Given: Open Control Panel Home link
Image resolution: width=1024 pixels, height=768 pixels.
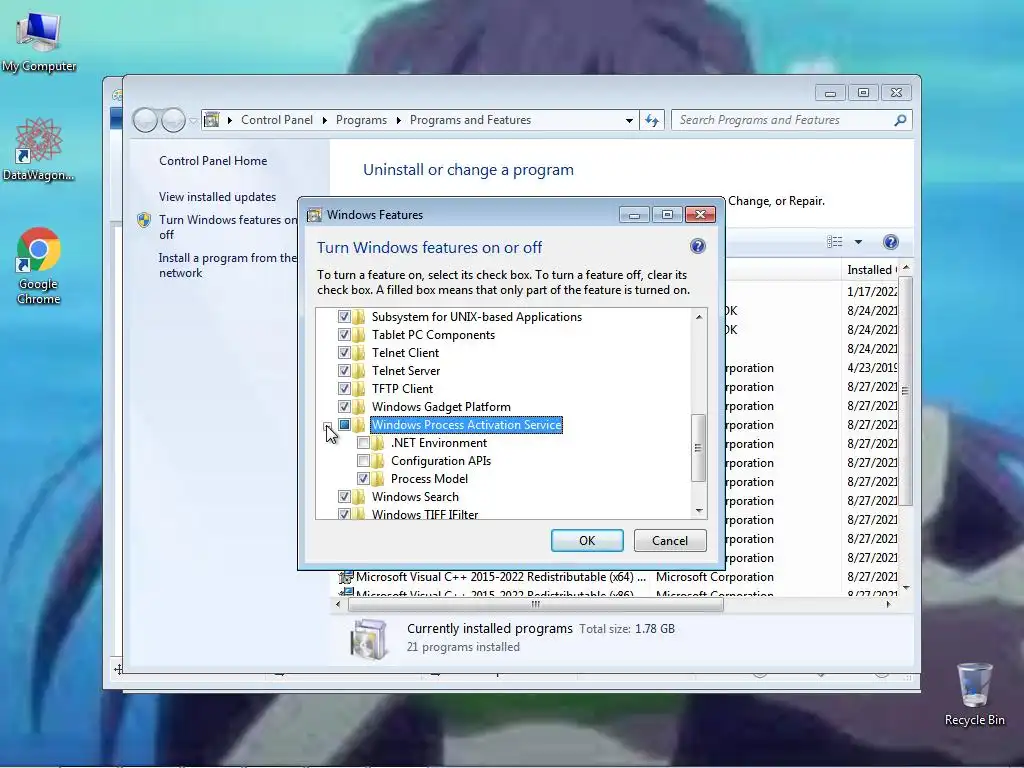Looking at the screenshot, I should [x=213, y=161].
